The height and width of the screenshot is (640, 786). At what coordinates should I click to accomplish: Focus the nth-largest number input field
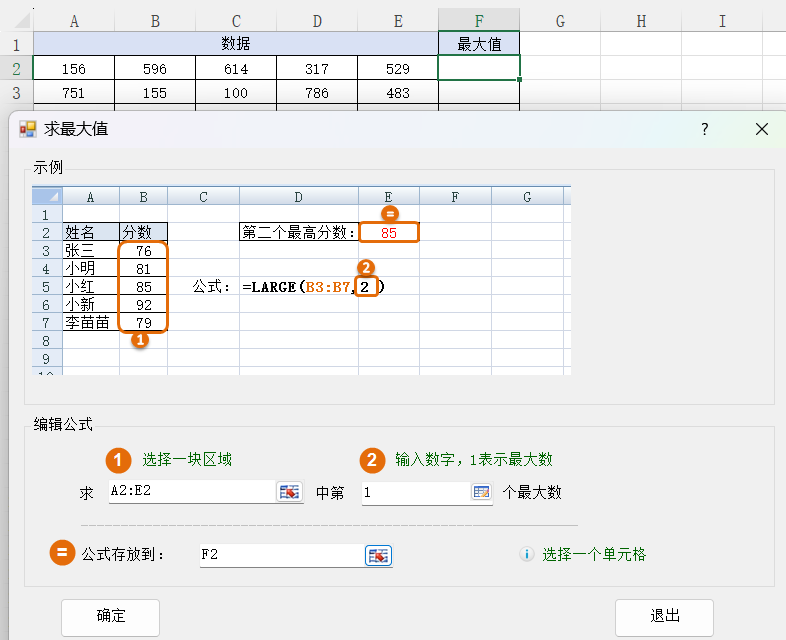[414, 492]
